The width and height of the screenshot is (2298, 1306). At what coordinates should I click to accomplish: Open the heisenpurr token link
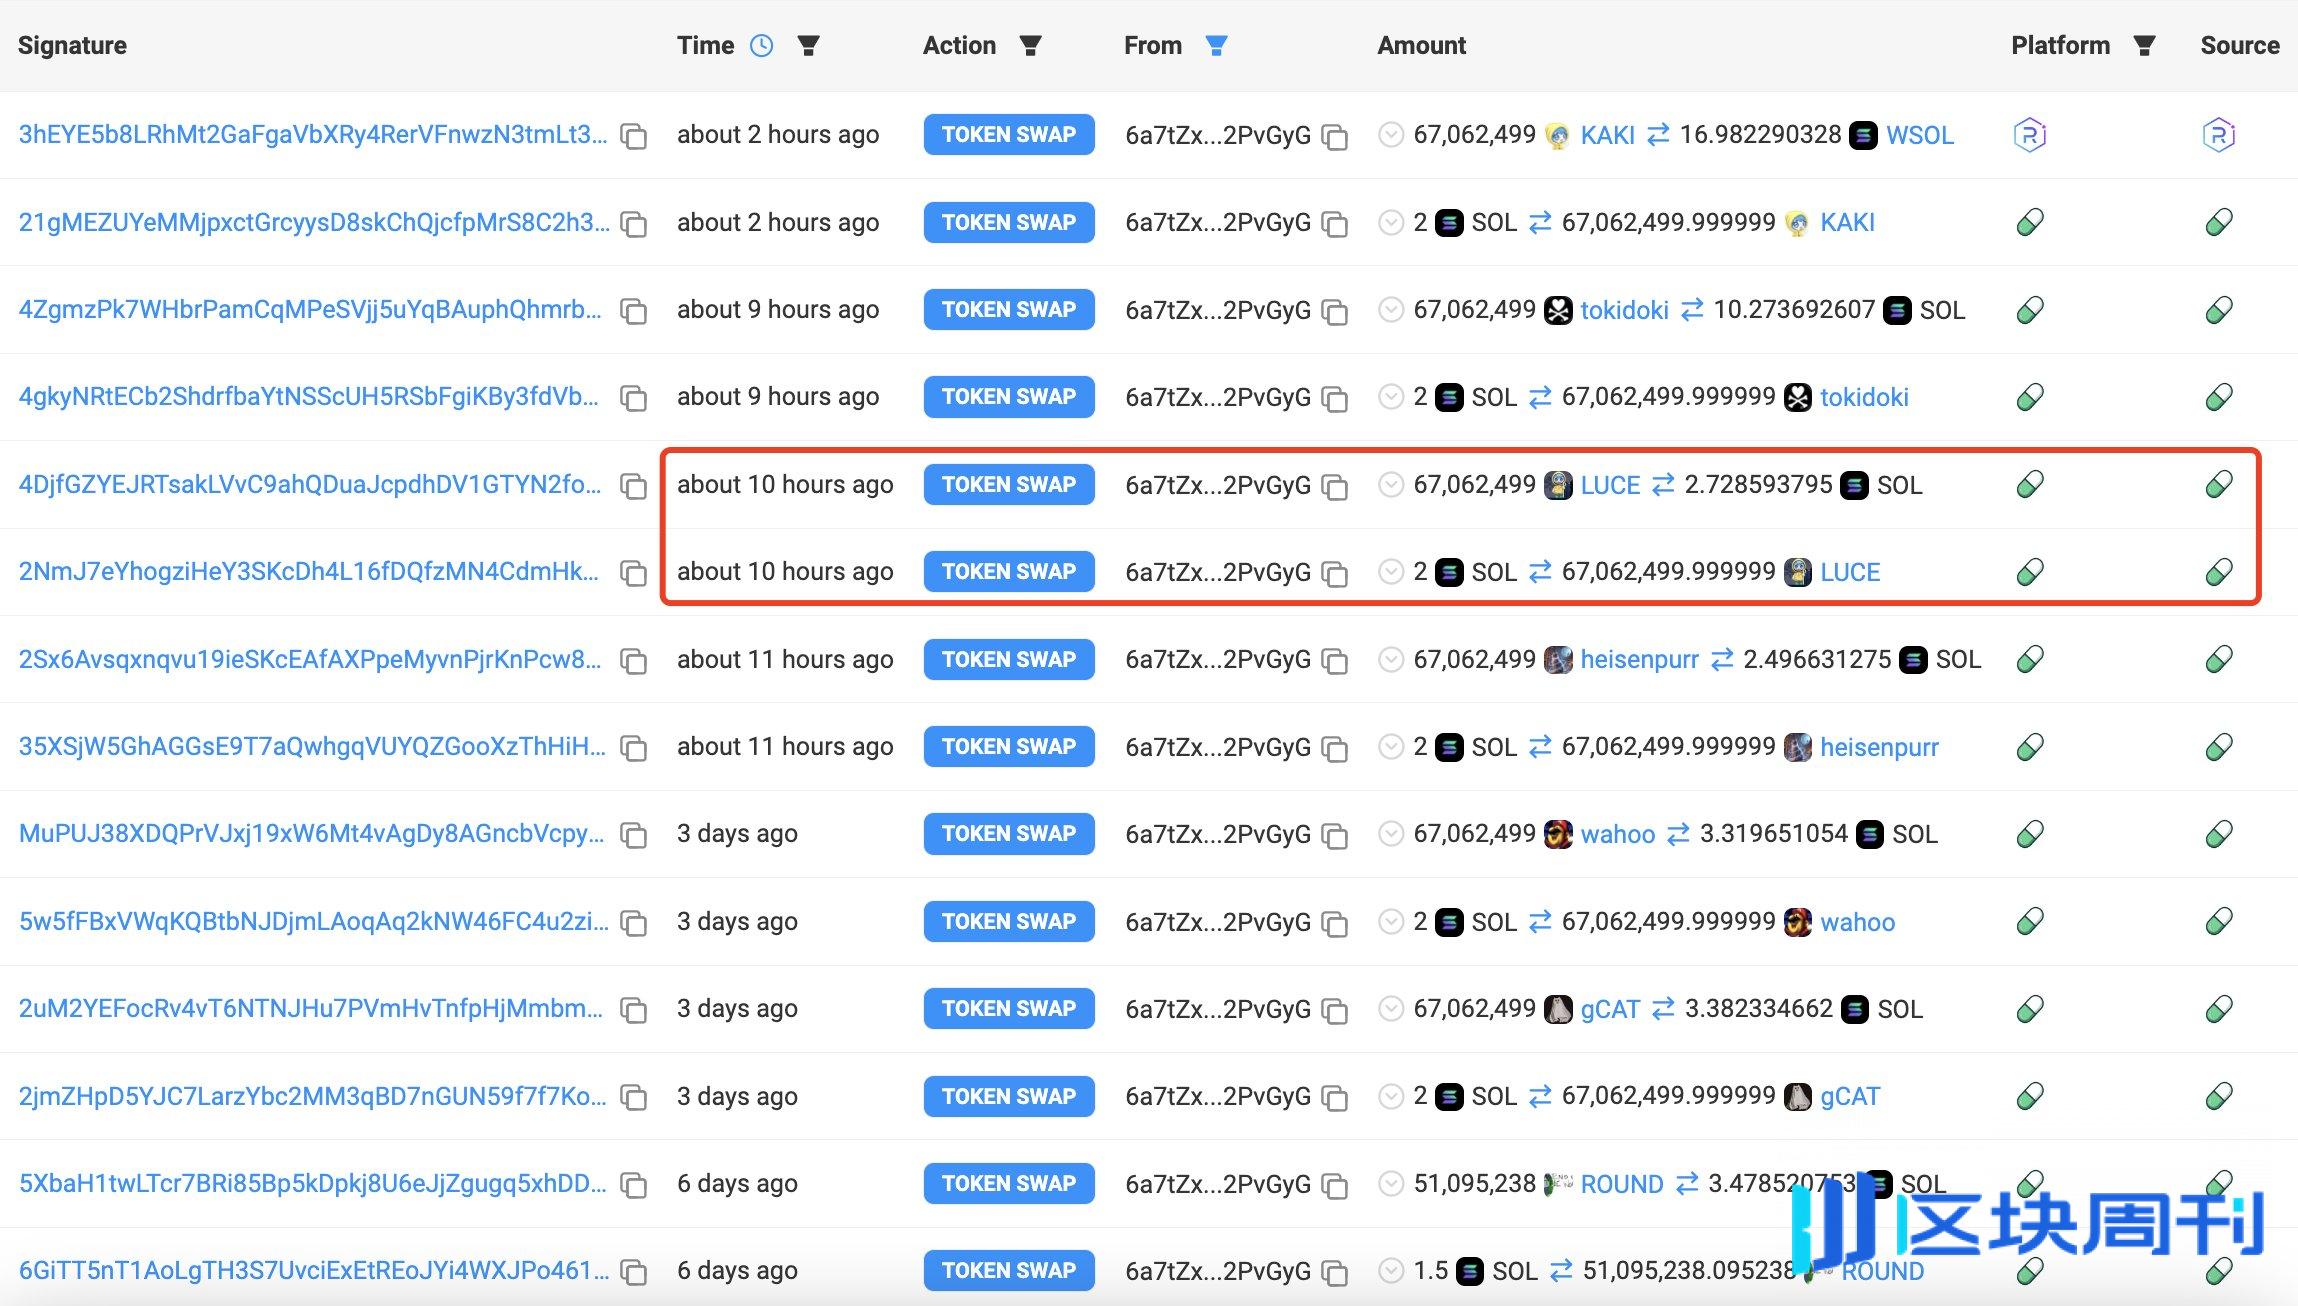tap(1640, 659)
